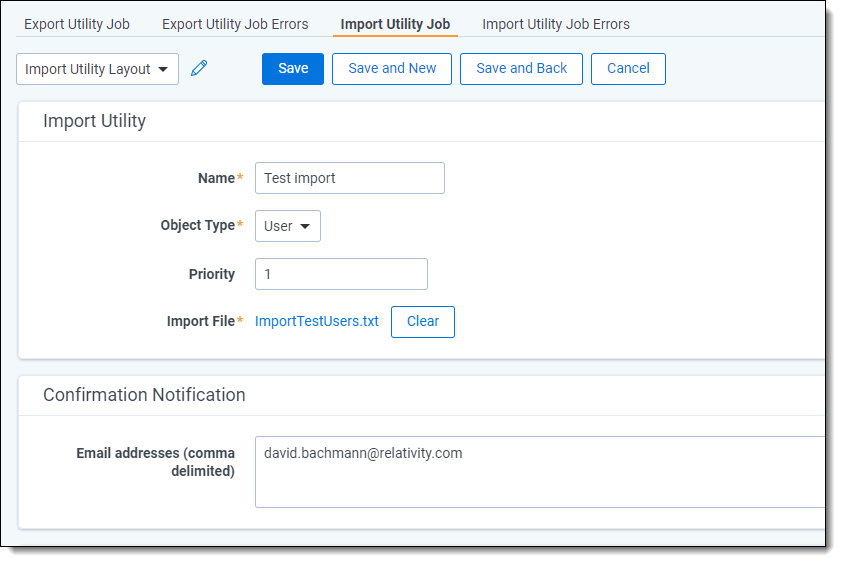The width and height of the screenshot is (841, 562).
Task: Click into the Priority input field
Action: coord(341,274)
